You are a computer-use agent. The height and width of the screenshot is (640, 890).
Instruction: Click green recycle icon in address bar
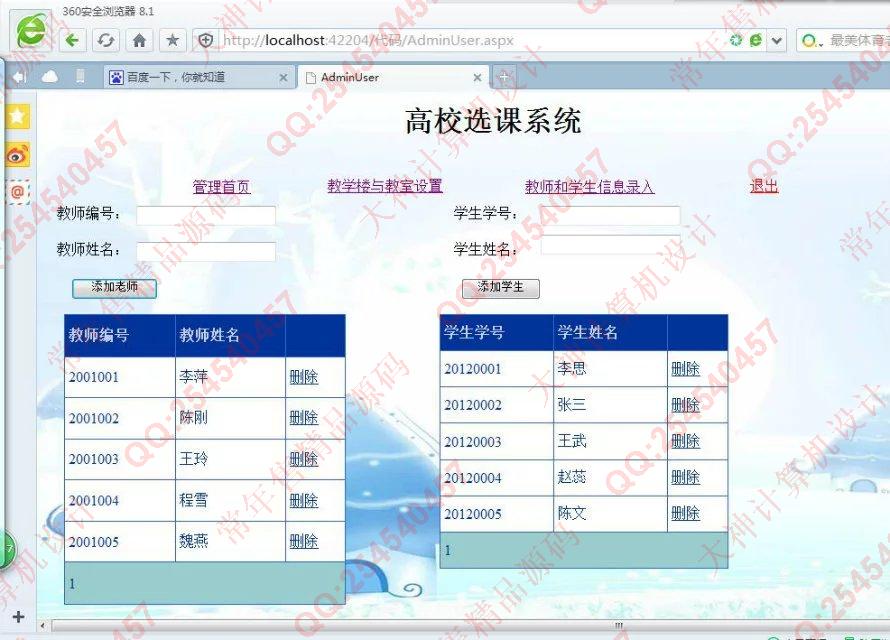click(736, 40)
